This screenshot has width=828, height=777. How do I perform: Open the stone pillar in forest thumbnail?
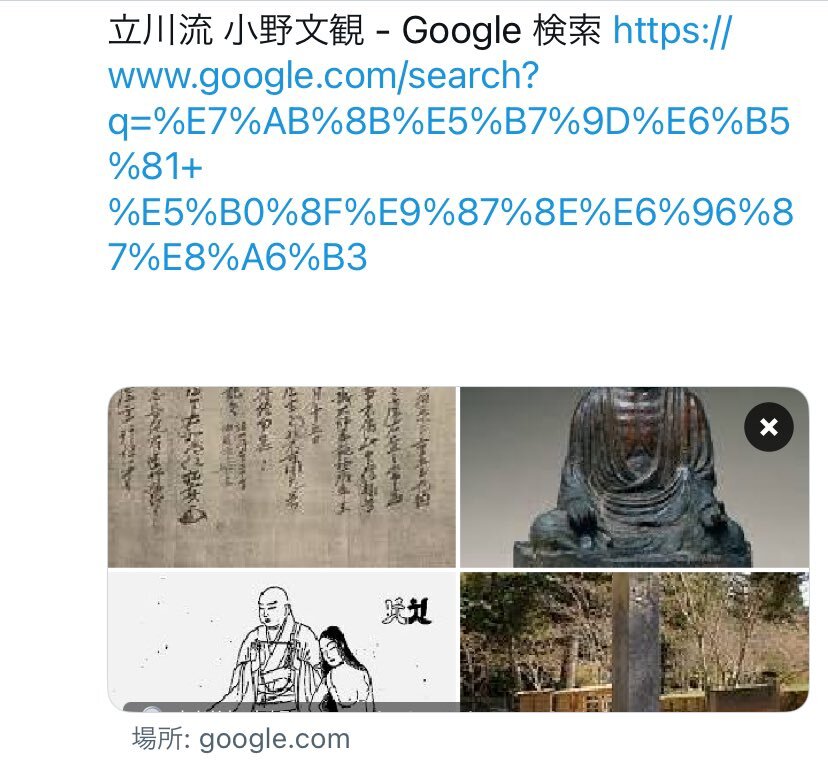tap(634, 641)
